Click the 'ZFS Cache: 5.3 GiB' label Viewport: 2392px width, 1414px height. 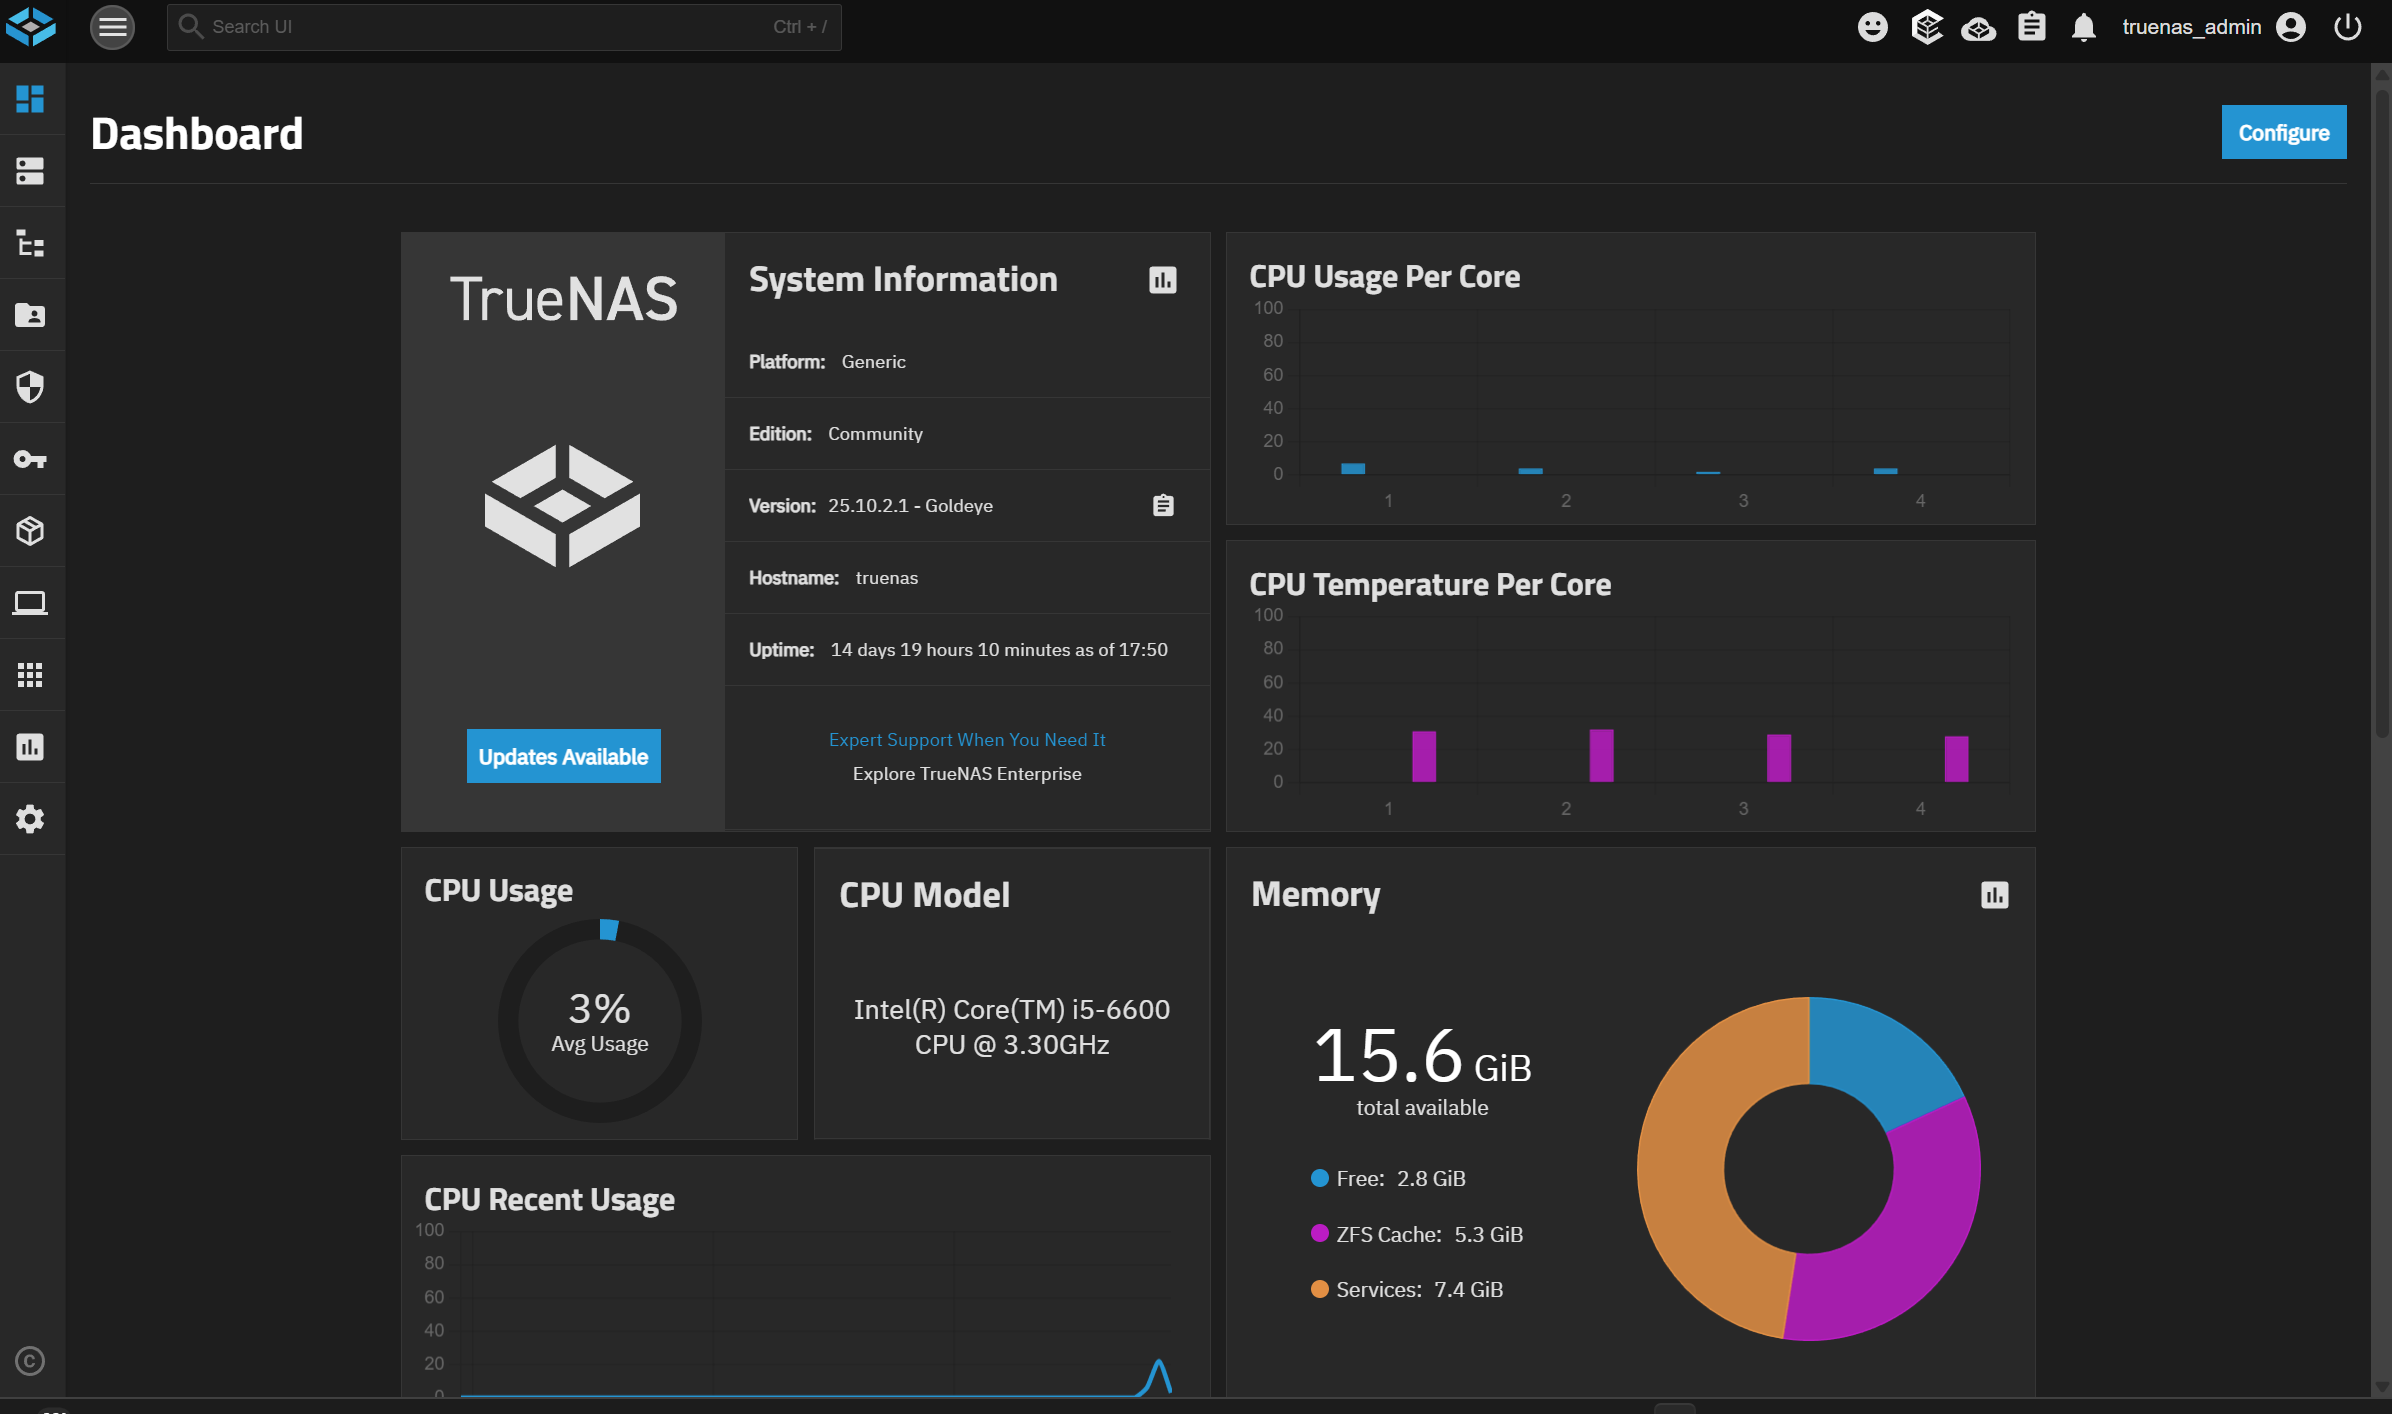(x=1429, y=1234)
